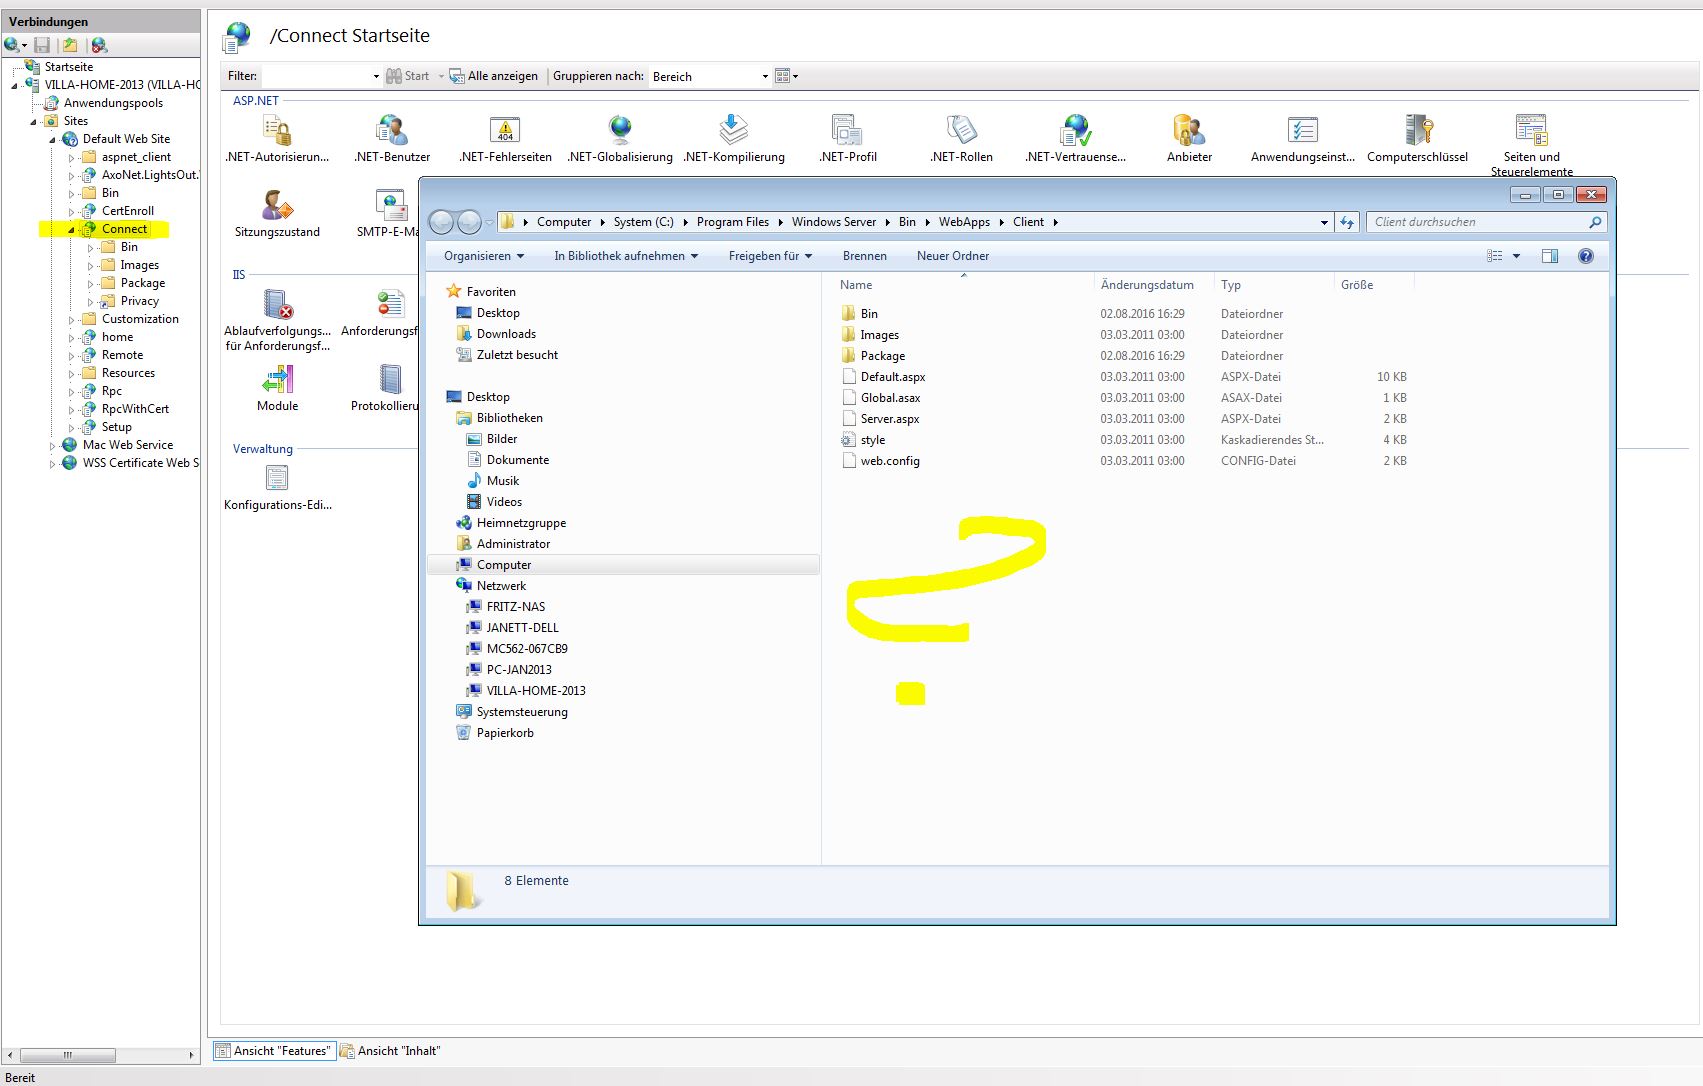Screen dimensions: 1703x1086
Task: Open the Organisieren menu
Action: [484, 256]
